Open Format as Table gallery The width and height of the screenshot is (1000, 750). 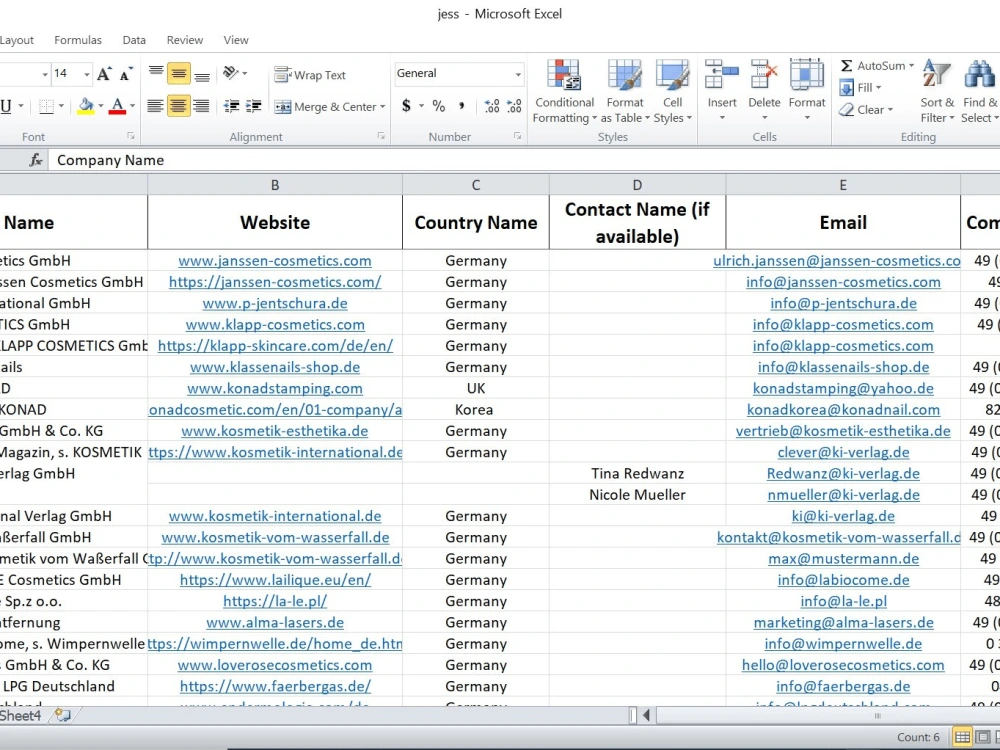coord(624,91)
